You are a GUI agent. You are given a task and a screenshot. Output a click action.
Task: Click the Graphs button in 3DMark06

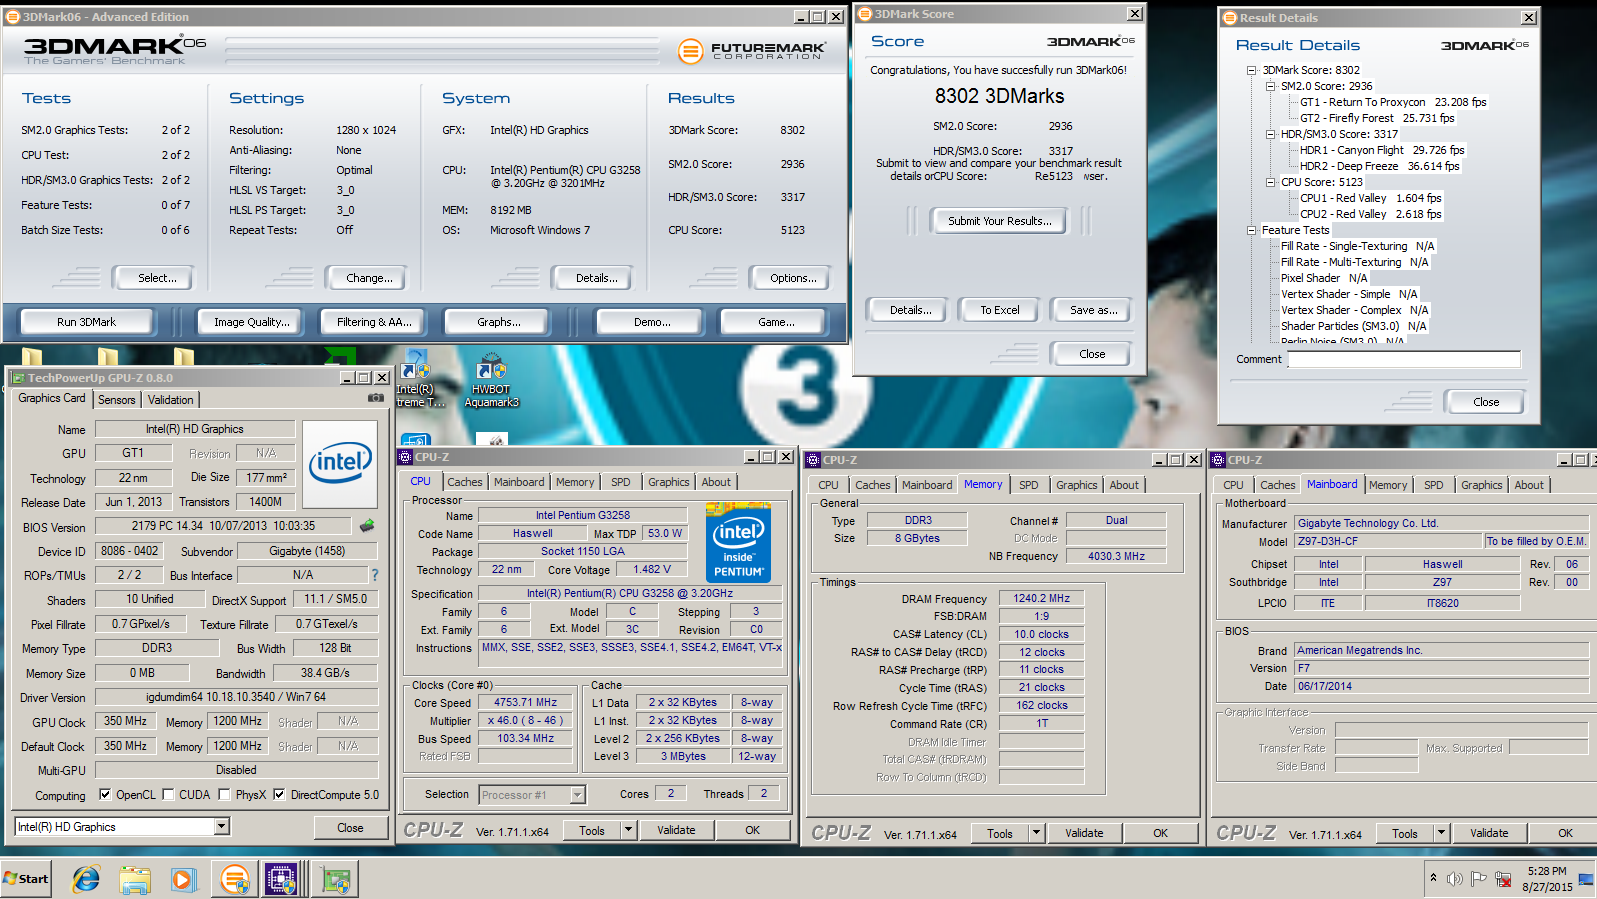click(x=499, y=322)
